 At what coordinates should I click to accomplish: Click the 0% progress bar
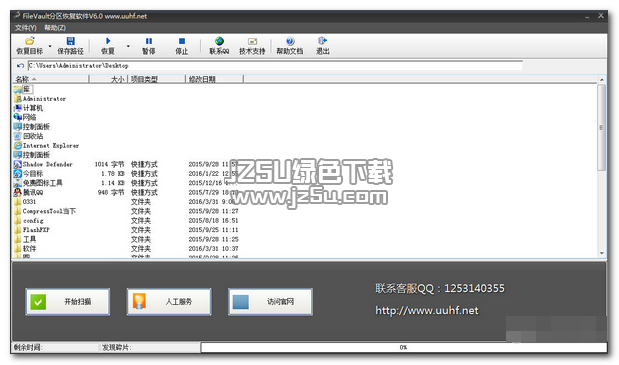[x=404, y=347]
